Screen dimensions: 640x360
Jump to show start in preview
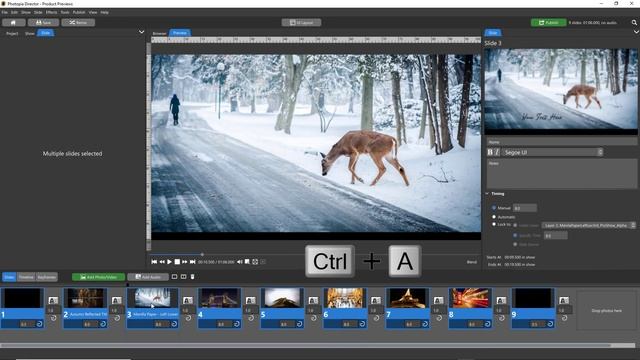154,262
